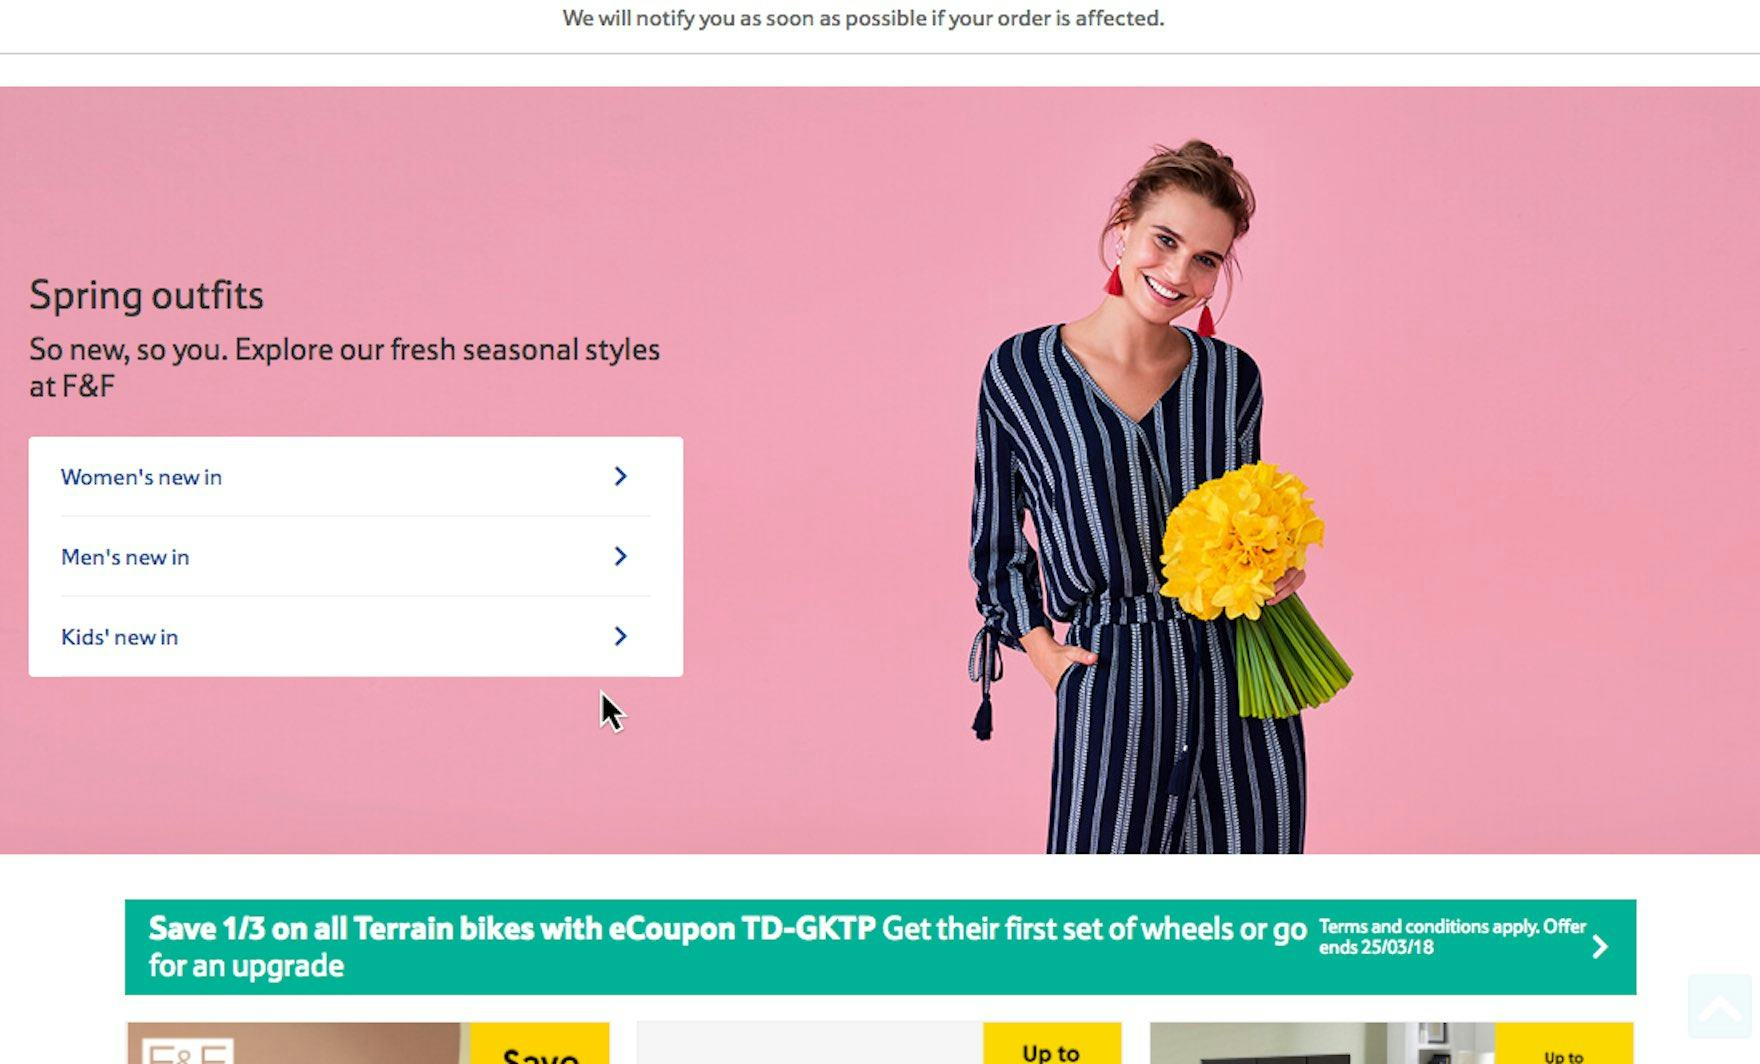Click the chevron beside Kids' new in
Screen dimensions: 1760x1064
coord(620,636)
